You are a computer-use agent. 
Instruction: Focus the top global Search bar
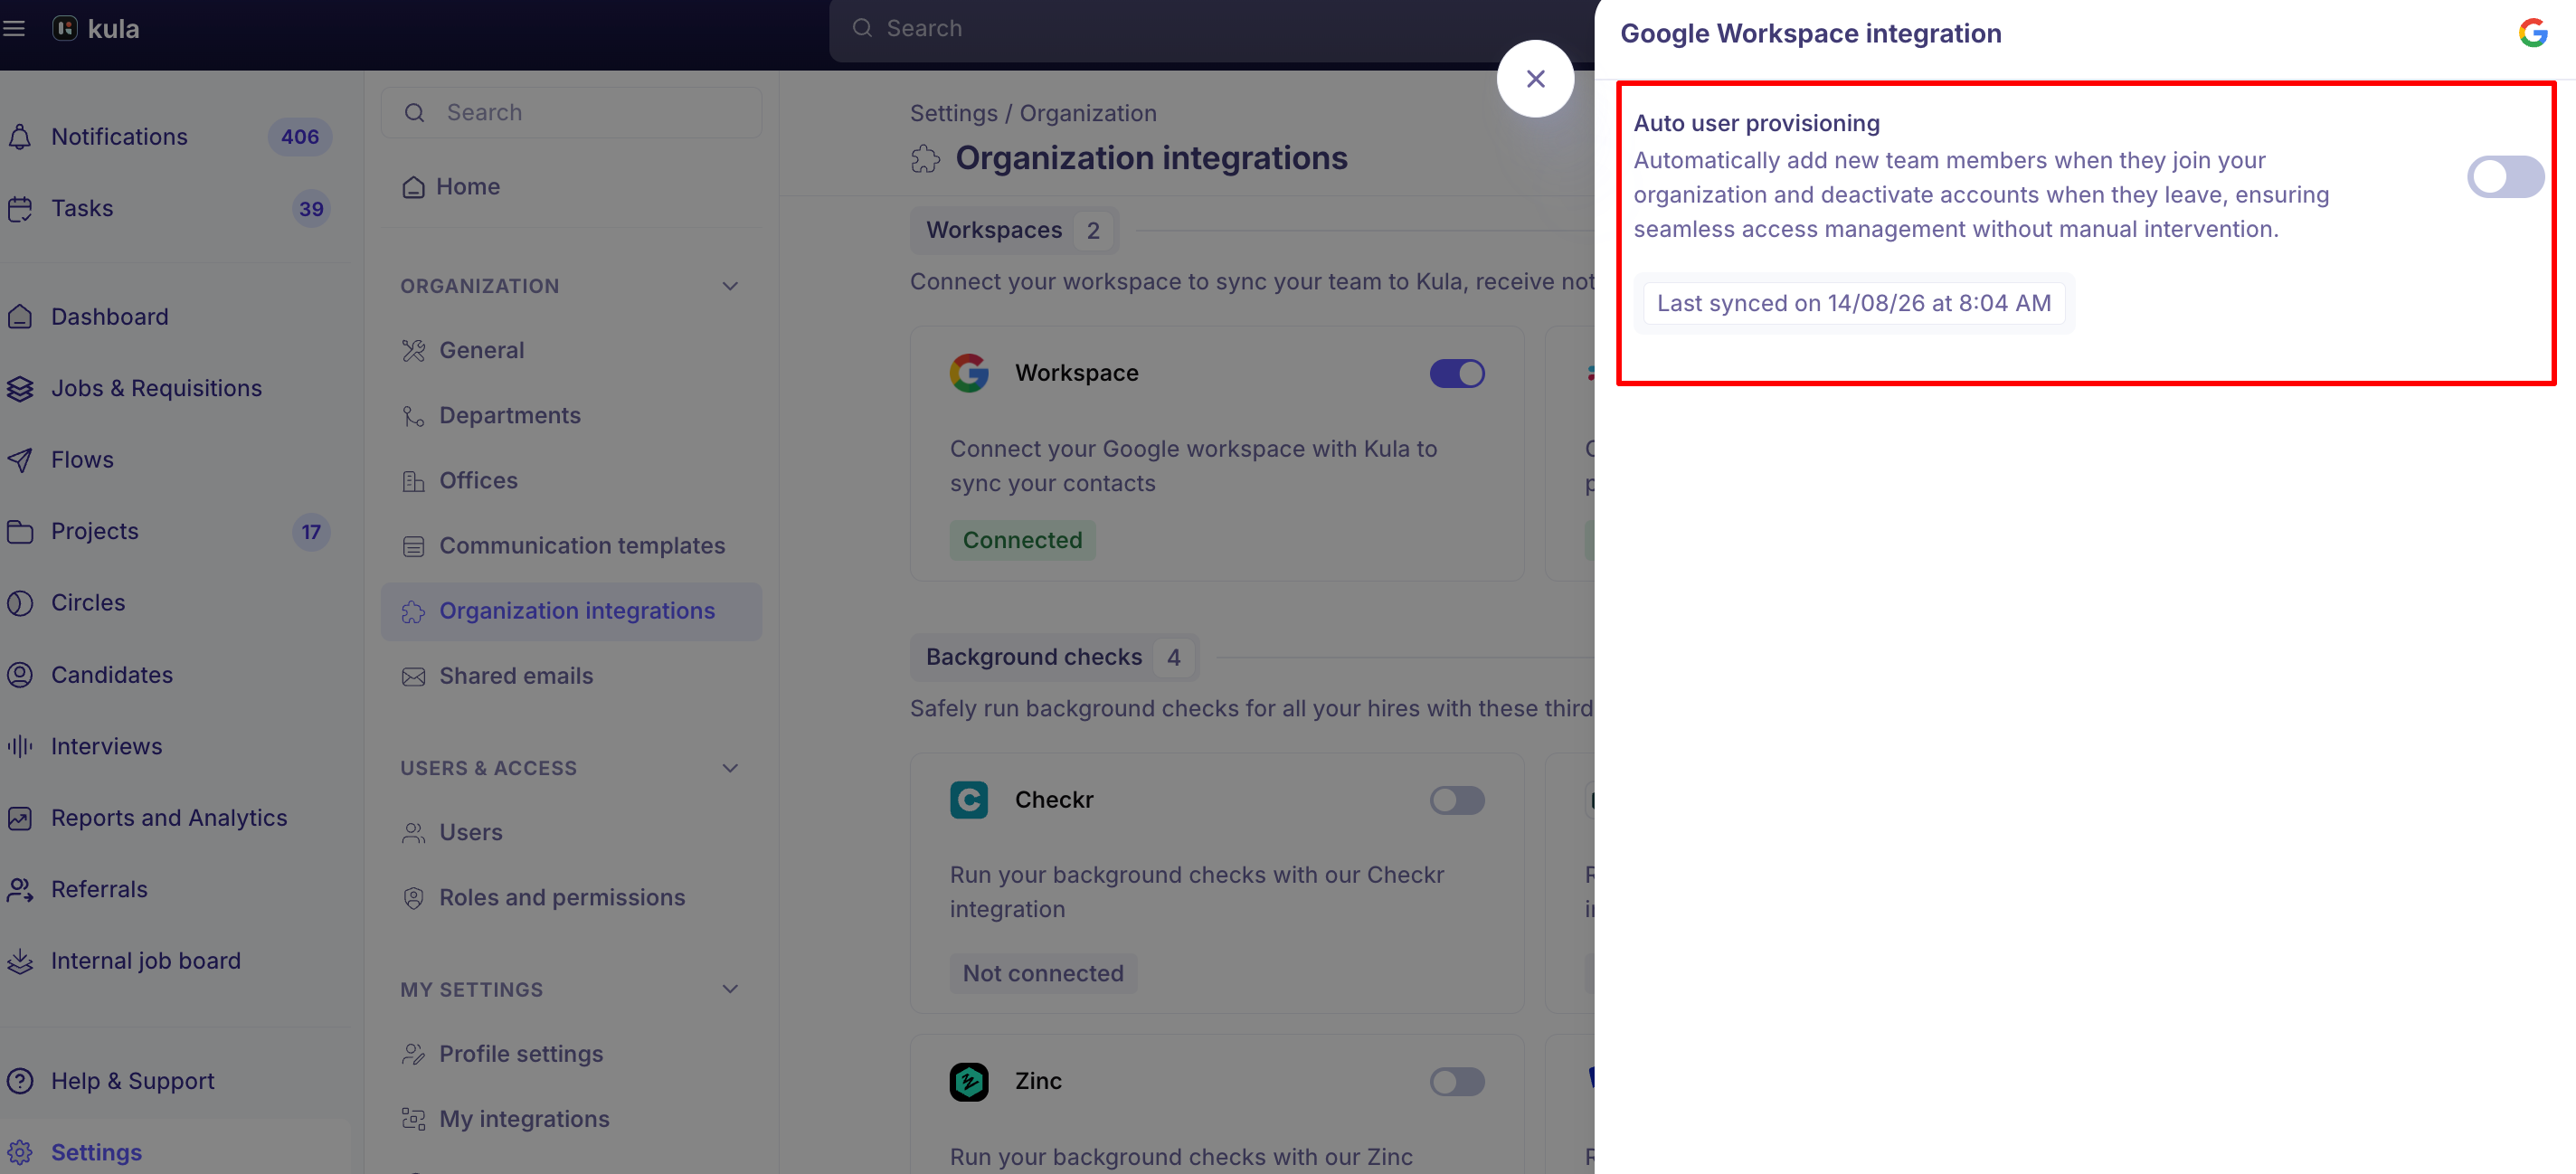[1212, 29]
